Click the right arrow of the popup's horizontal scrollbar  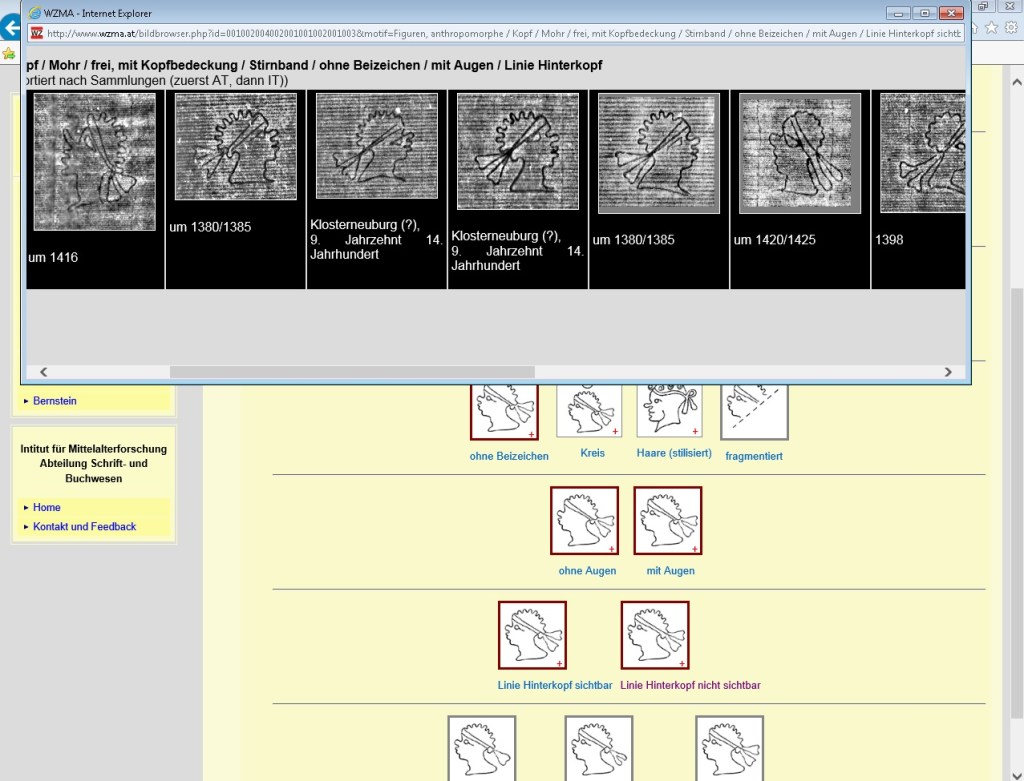948,372
